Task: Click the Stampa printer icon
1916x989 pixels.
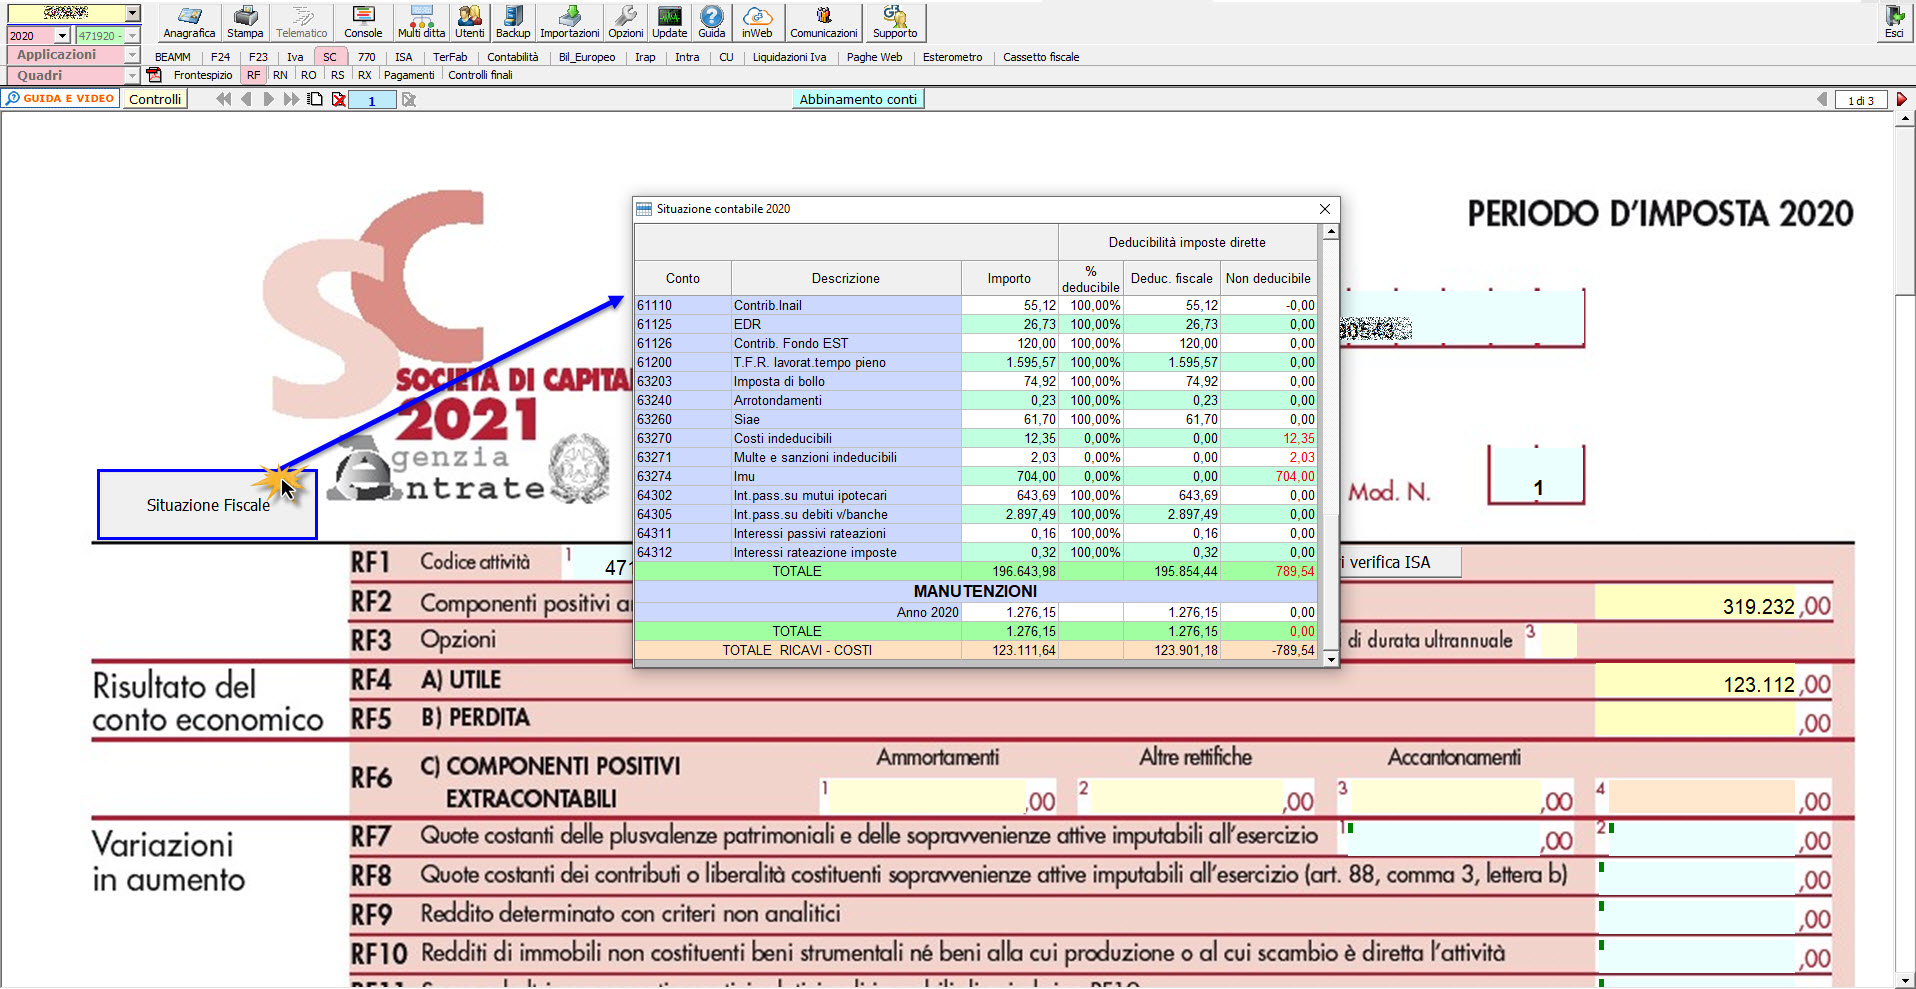Action: tap(245, 22)
